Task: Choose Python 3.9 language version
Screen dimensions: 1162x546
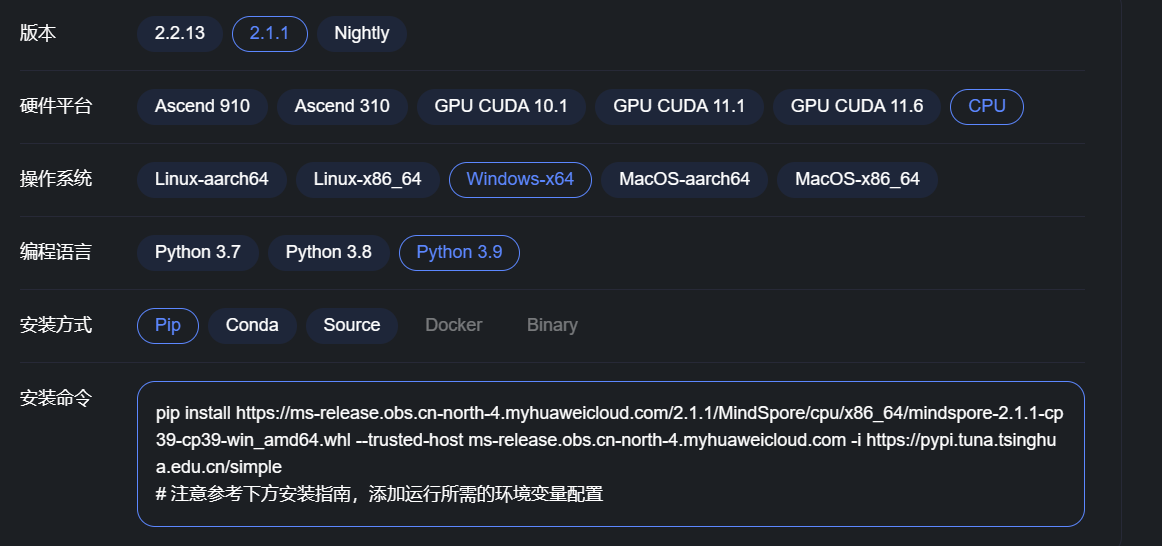Action: (x=459, y=252)
